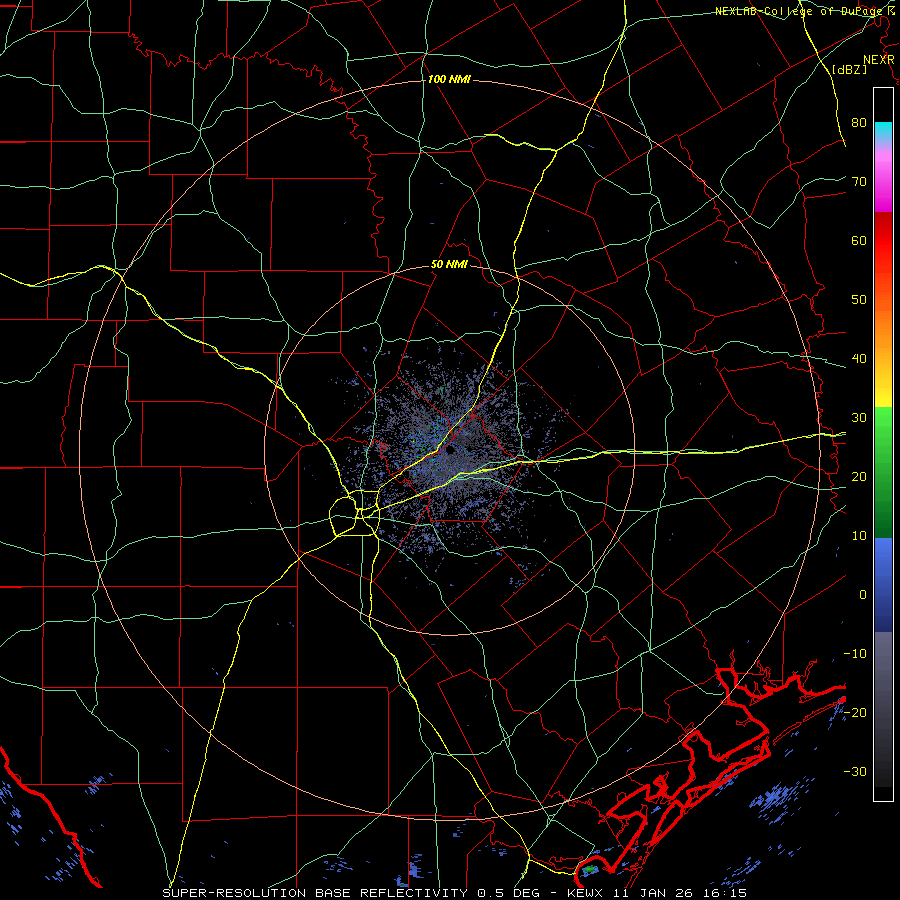Click the 50 NMI range ring label

(x=449, y=265)
